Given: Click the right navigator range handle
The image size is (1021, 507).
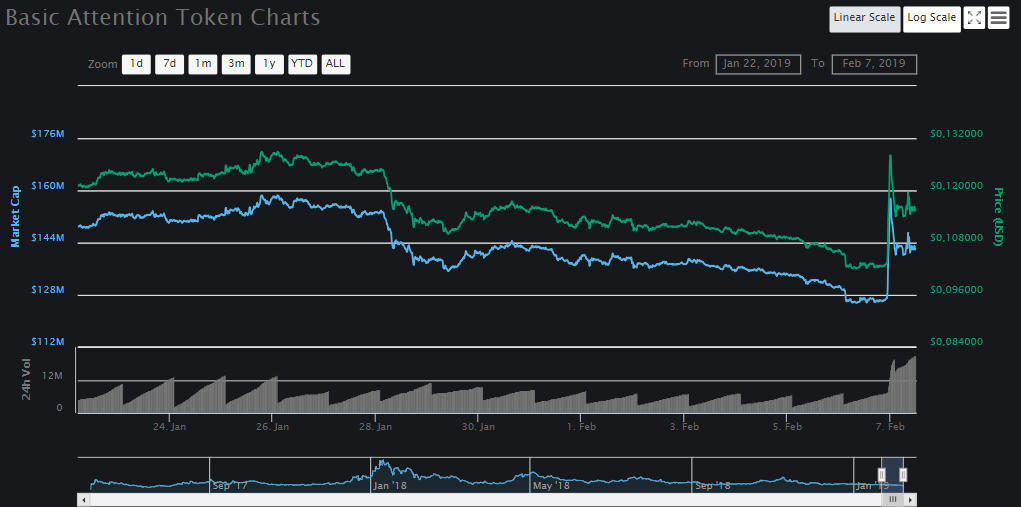Looking at the screenshot, I should (903, 474).
